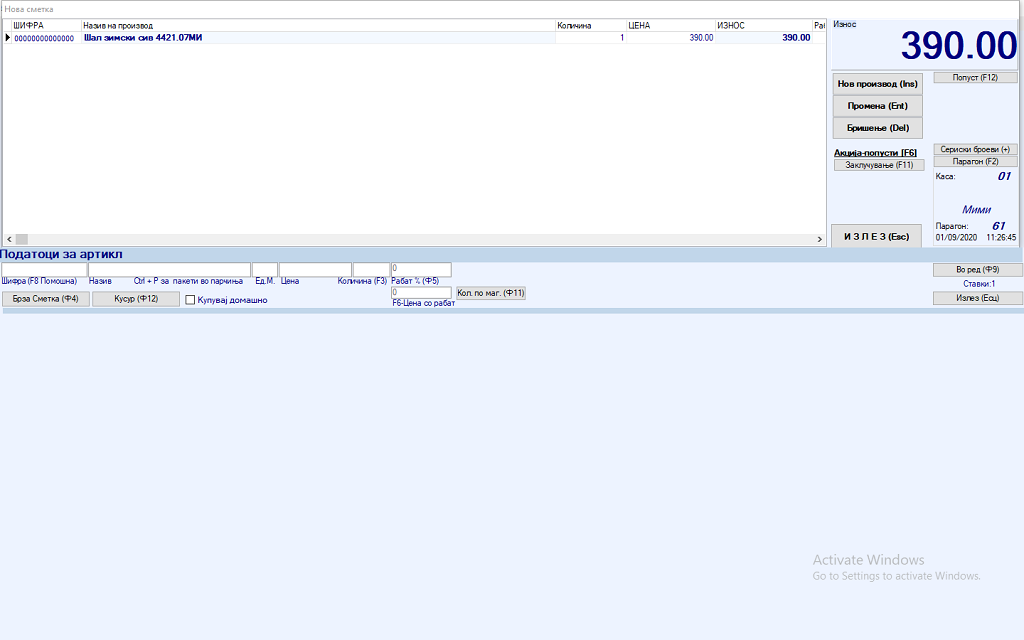Focus the Назив product name field

click(x=169, y=270)
